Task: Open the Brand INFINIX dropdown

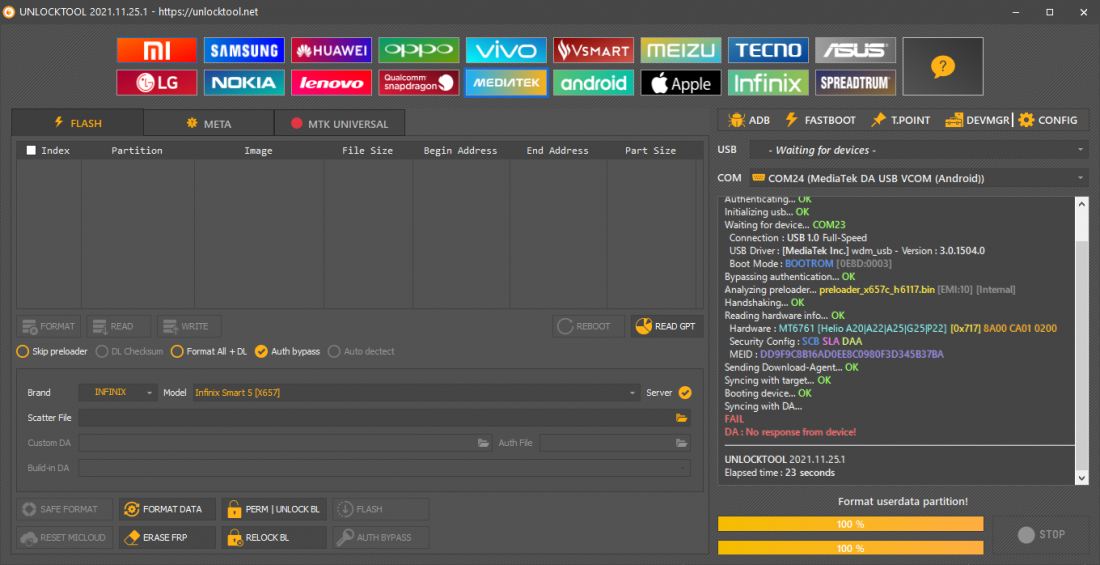Action: coord(118,392)
